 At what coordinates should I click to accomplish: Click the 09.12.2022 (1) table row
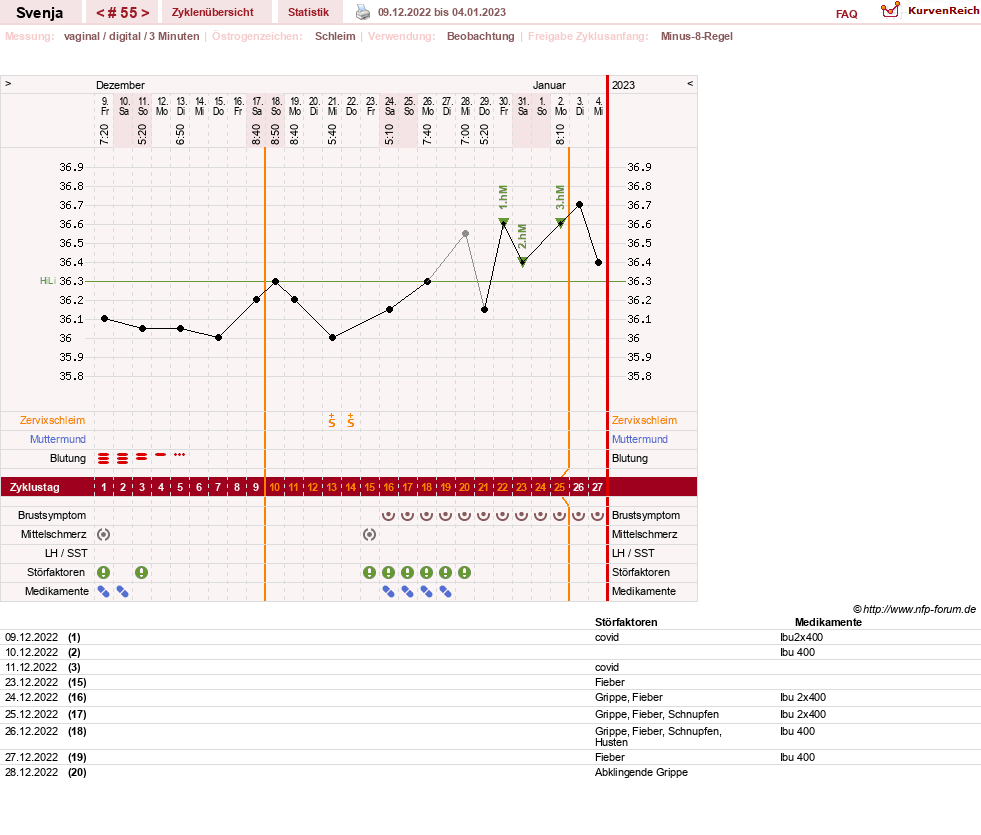[490, 637]
